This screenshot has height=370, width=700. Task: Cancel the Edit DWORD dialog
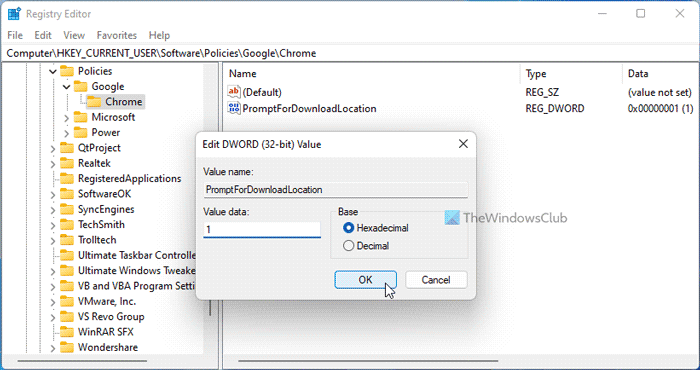click(x=436, y=280)
